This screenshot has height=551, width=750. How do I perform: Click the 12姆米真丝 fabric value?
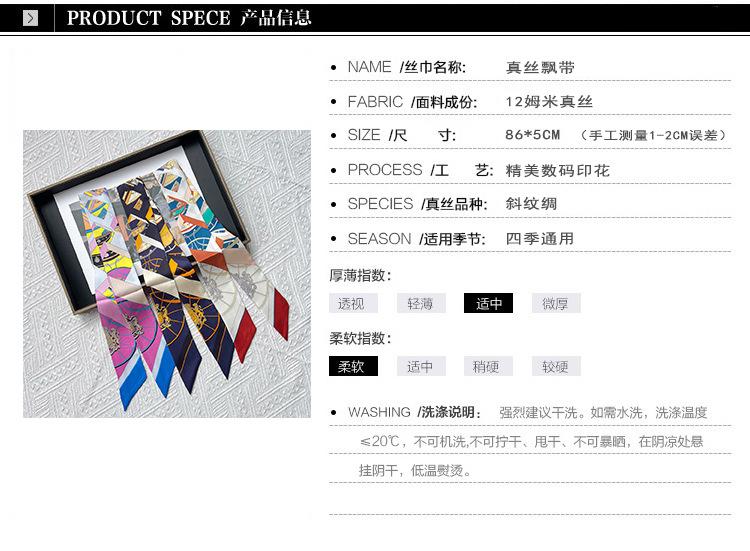[x=549, y=102]
